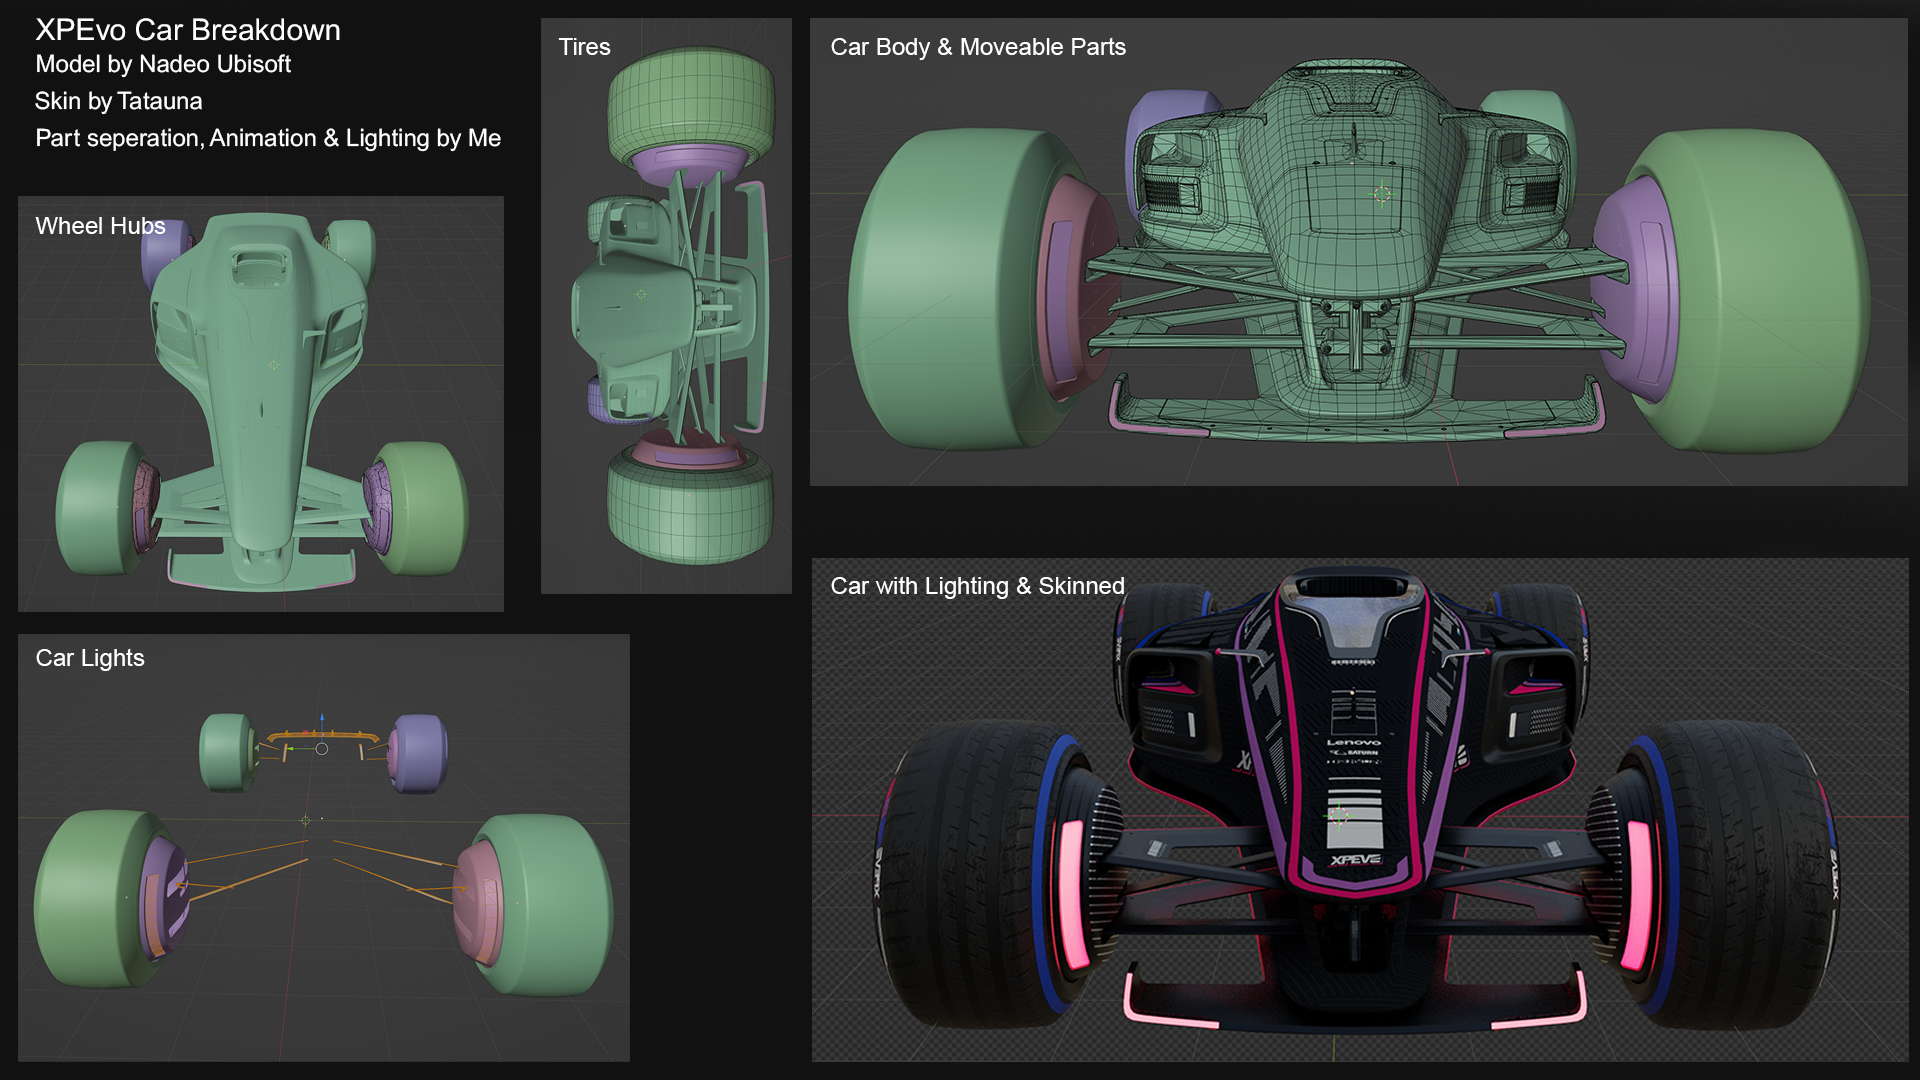Click the Lenovo logo on skinned car
1920x1080 pixels.
tap(1353, 743)
